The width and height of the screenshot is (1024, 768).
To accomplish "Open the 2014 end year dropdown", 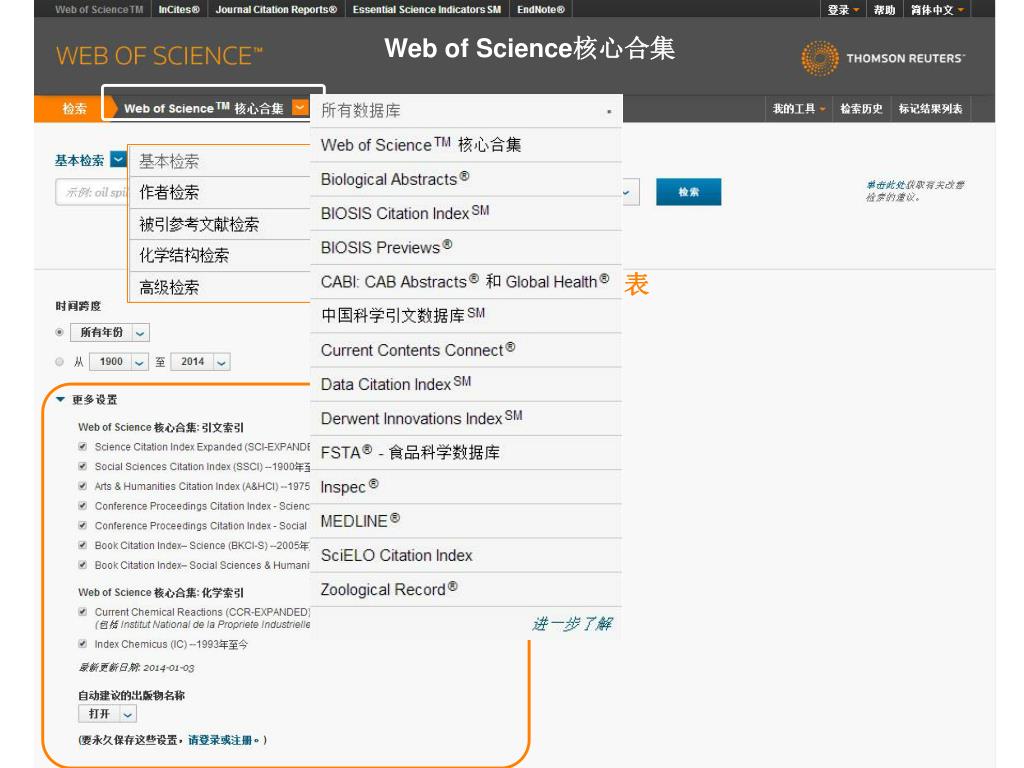I will pyautogui.click(x=200, y=362).
